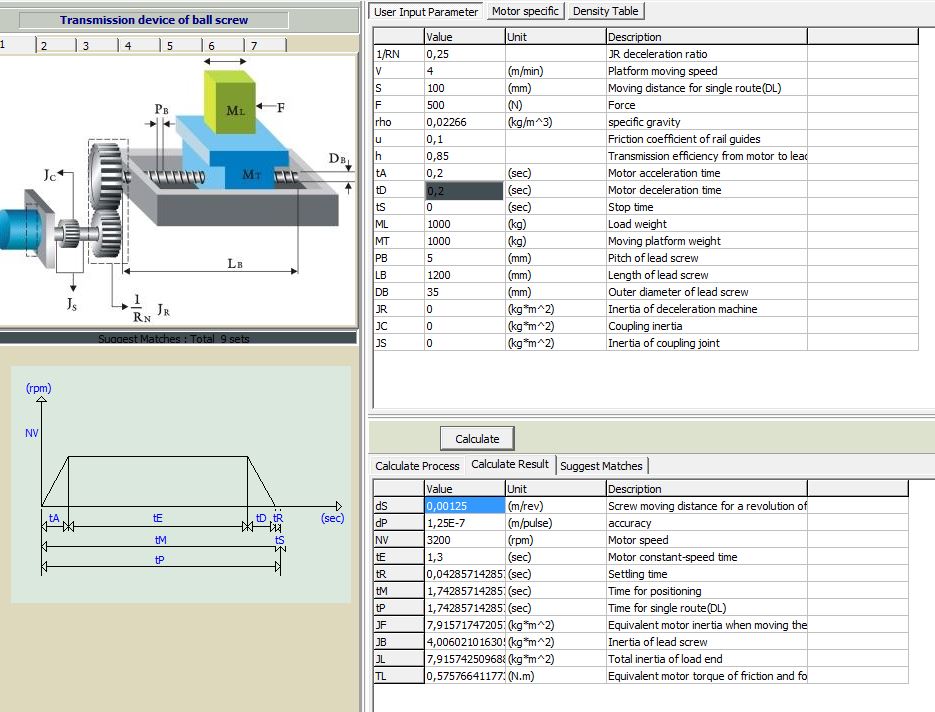Edit the tA acceleration time value
This screenshot has width=935, height=712.
[x=465, y=173]
